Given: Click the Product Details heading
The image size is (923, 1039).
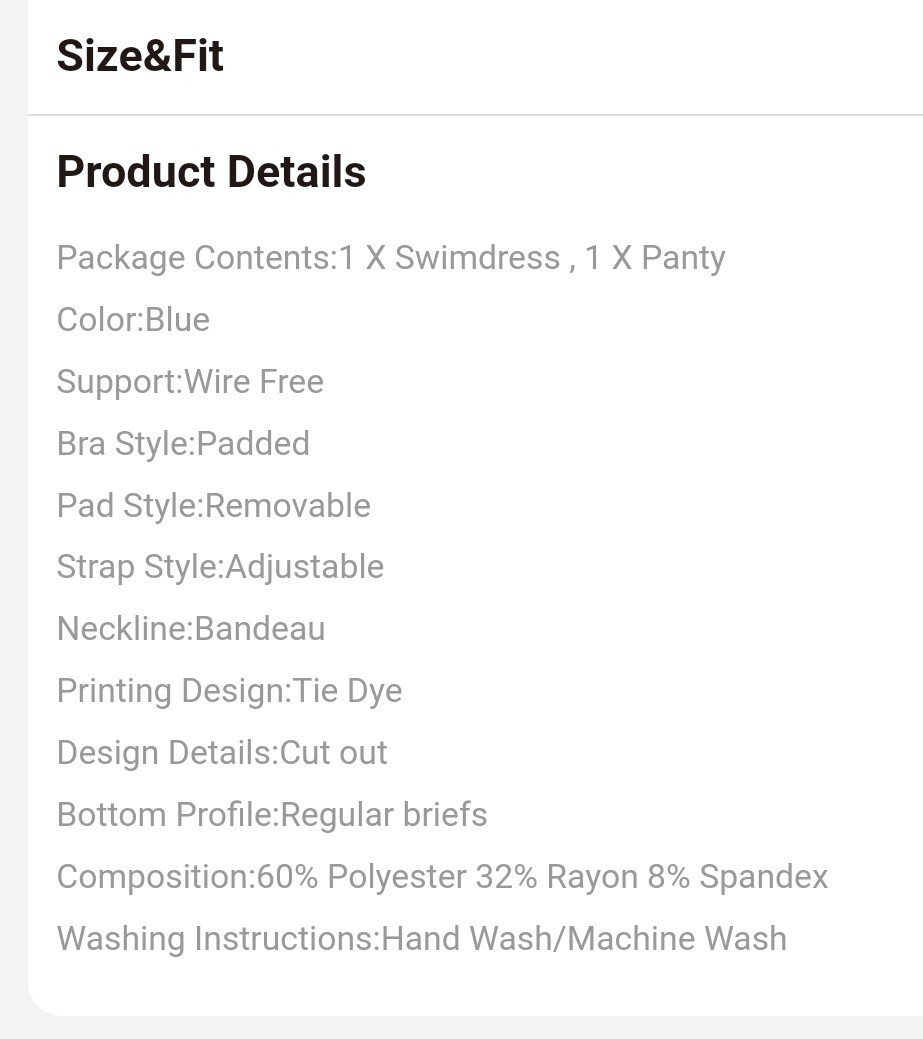Looking at the screenshot, I should point(211,172).
